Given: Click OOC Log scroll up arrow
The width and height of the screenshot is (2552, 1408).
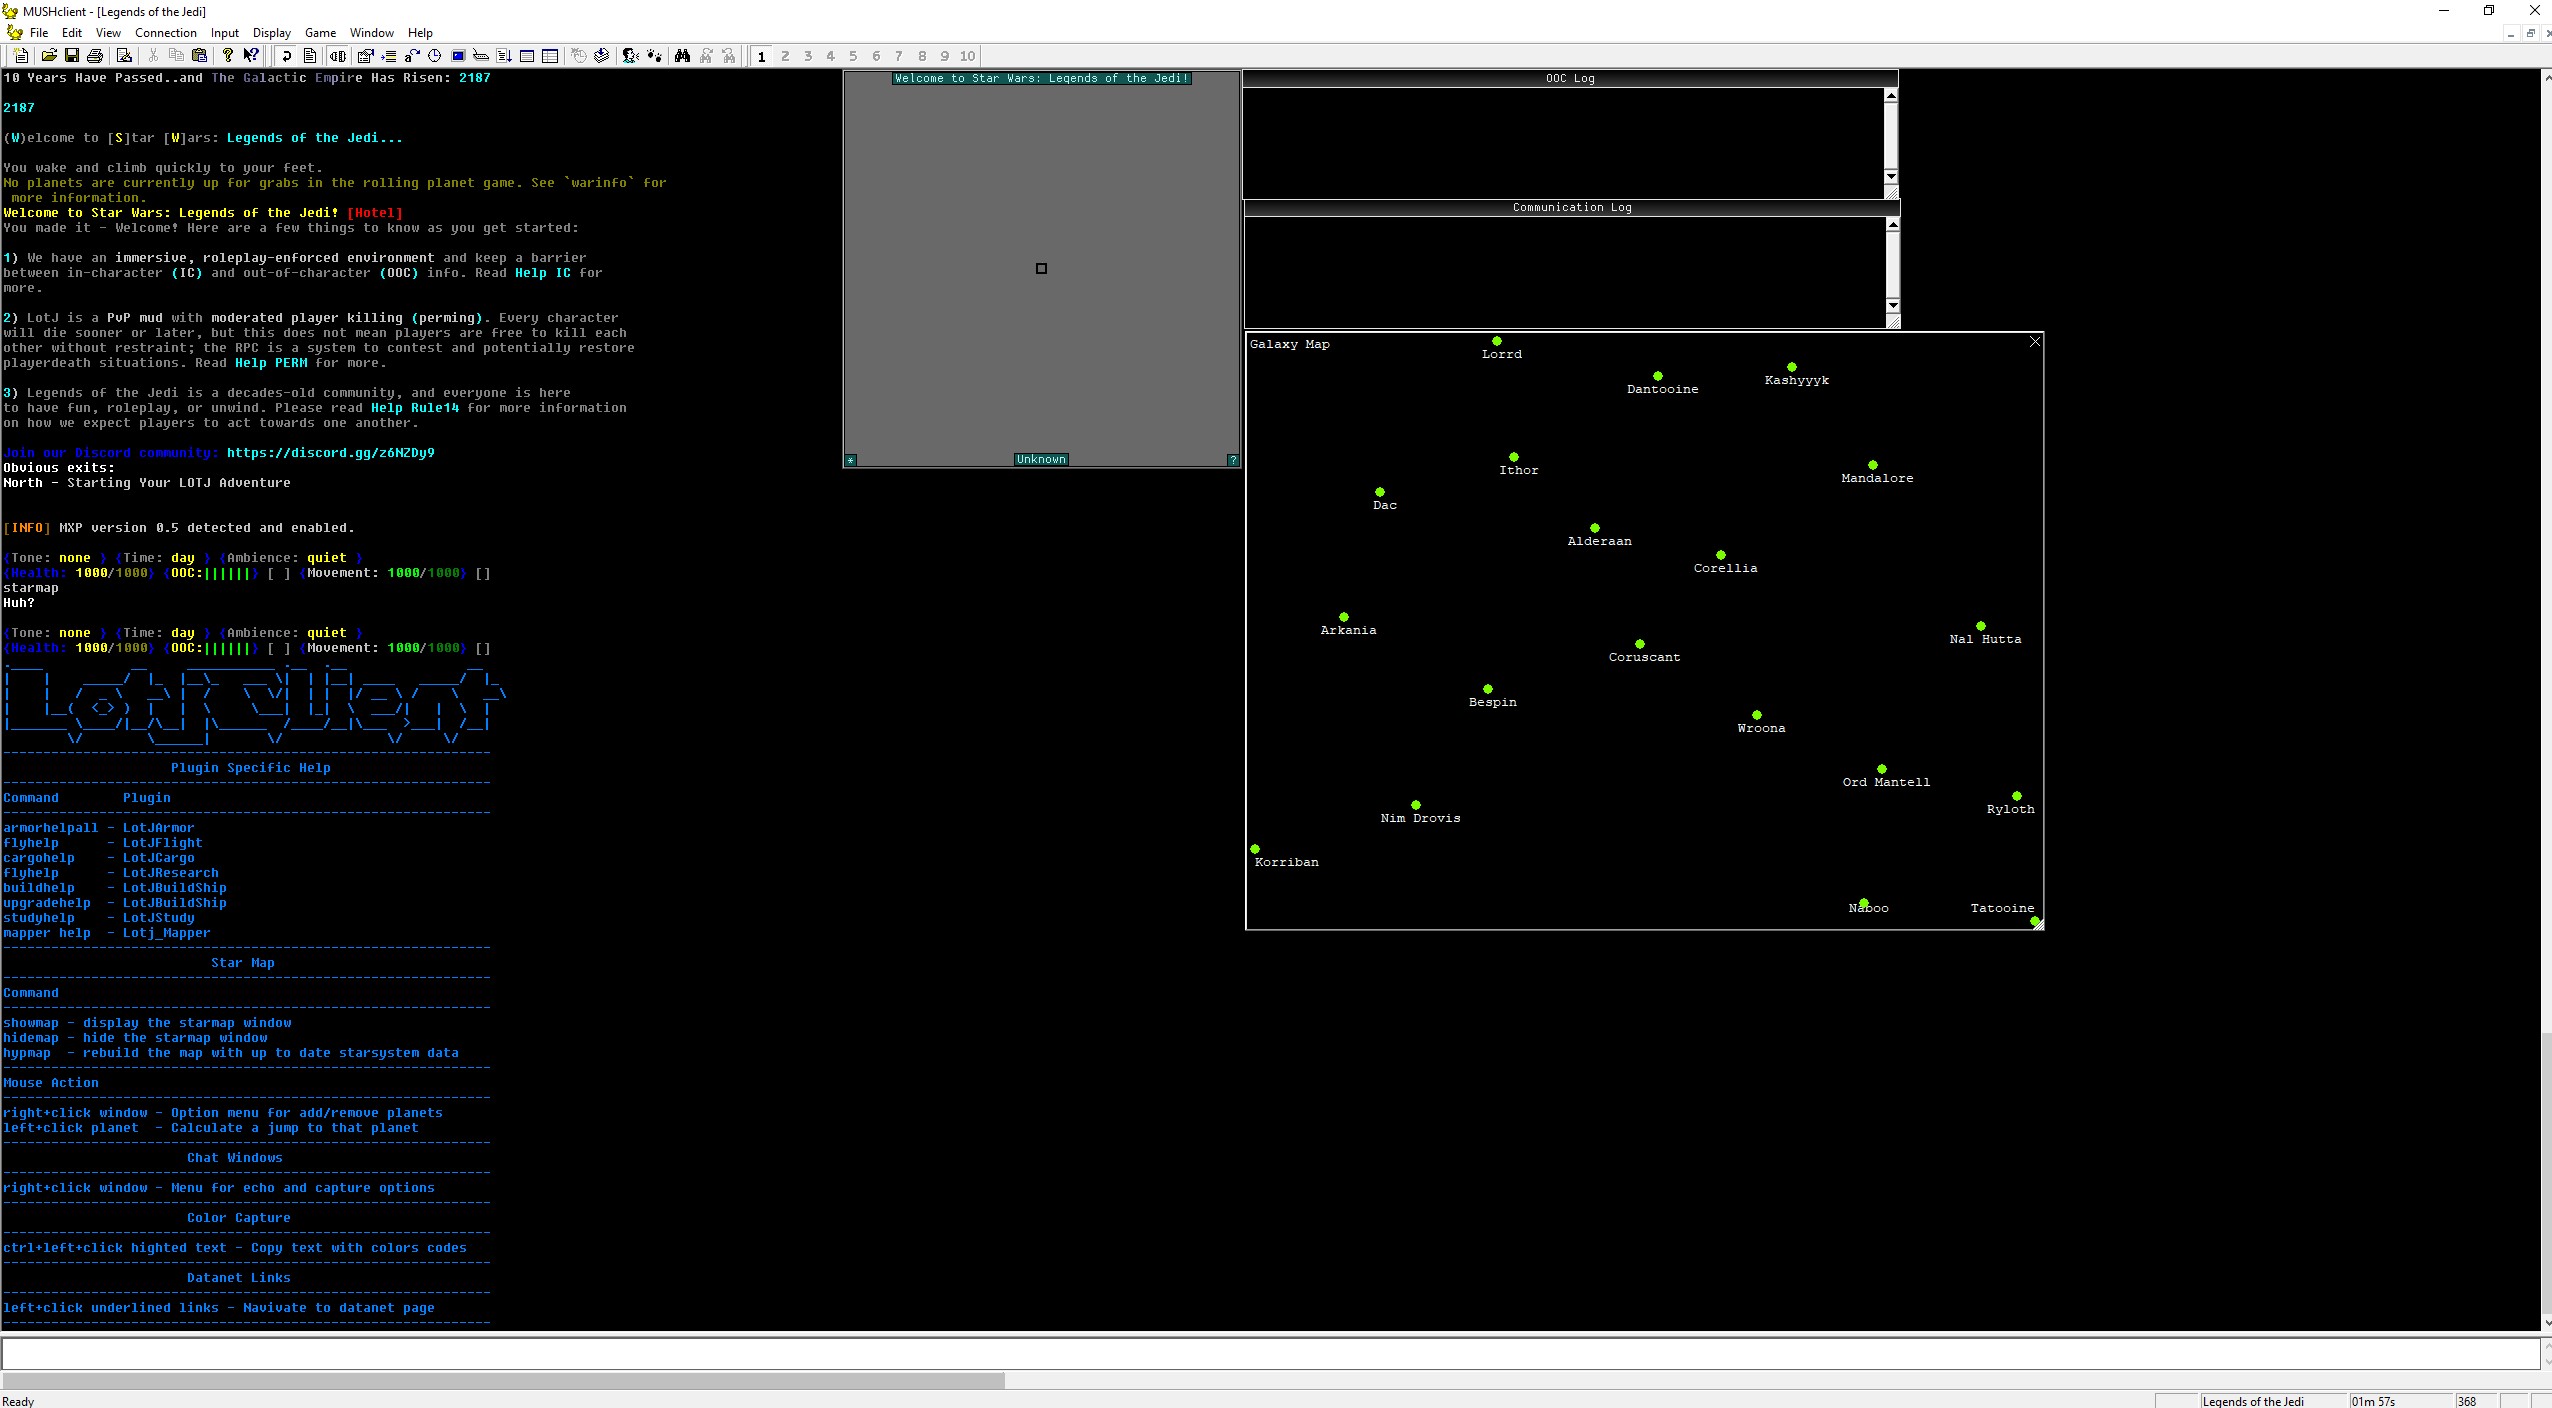Looking at the screenshot, I should (x=1891, y=96).
